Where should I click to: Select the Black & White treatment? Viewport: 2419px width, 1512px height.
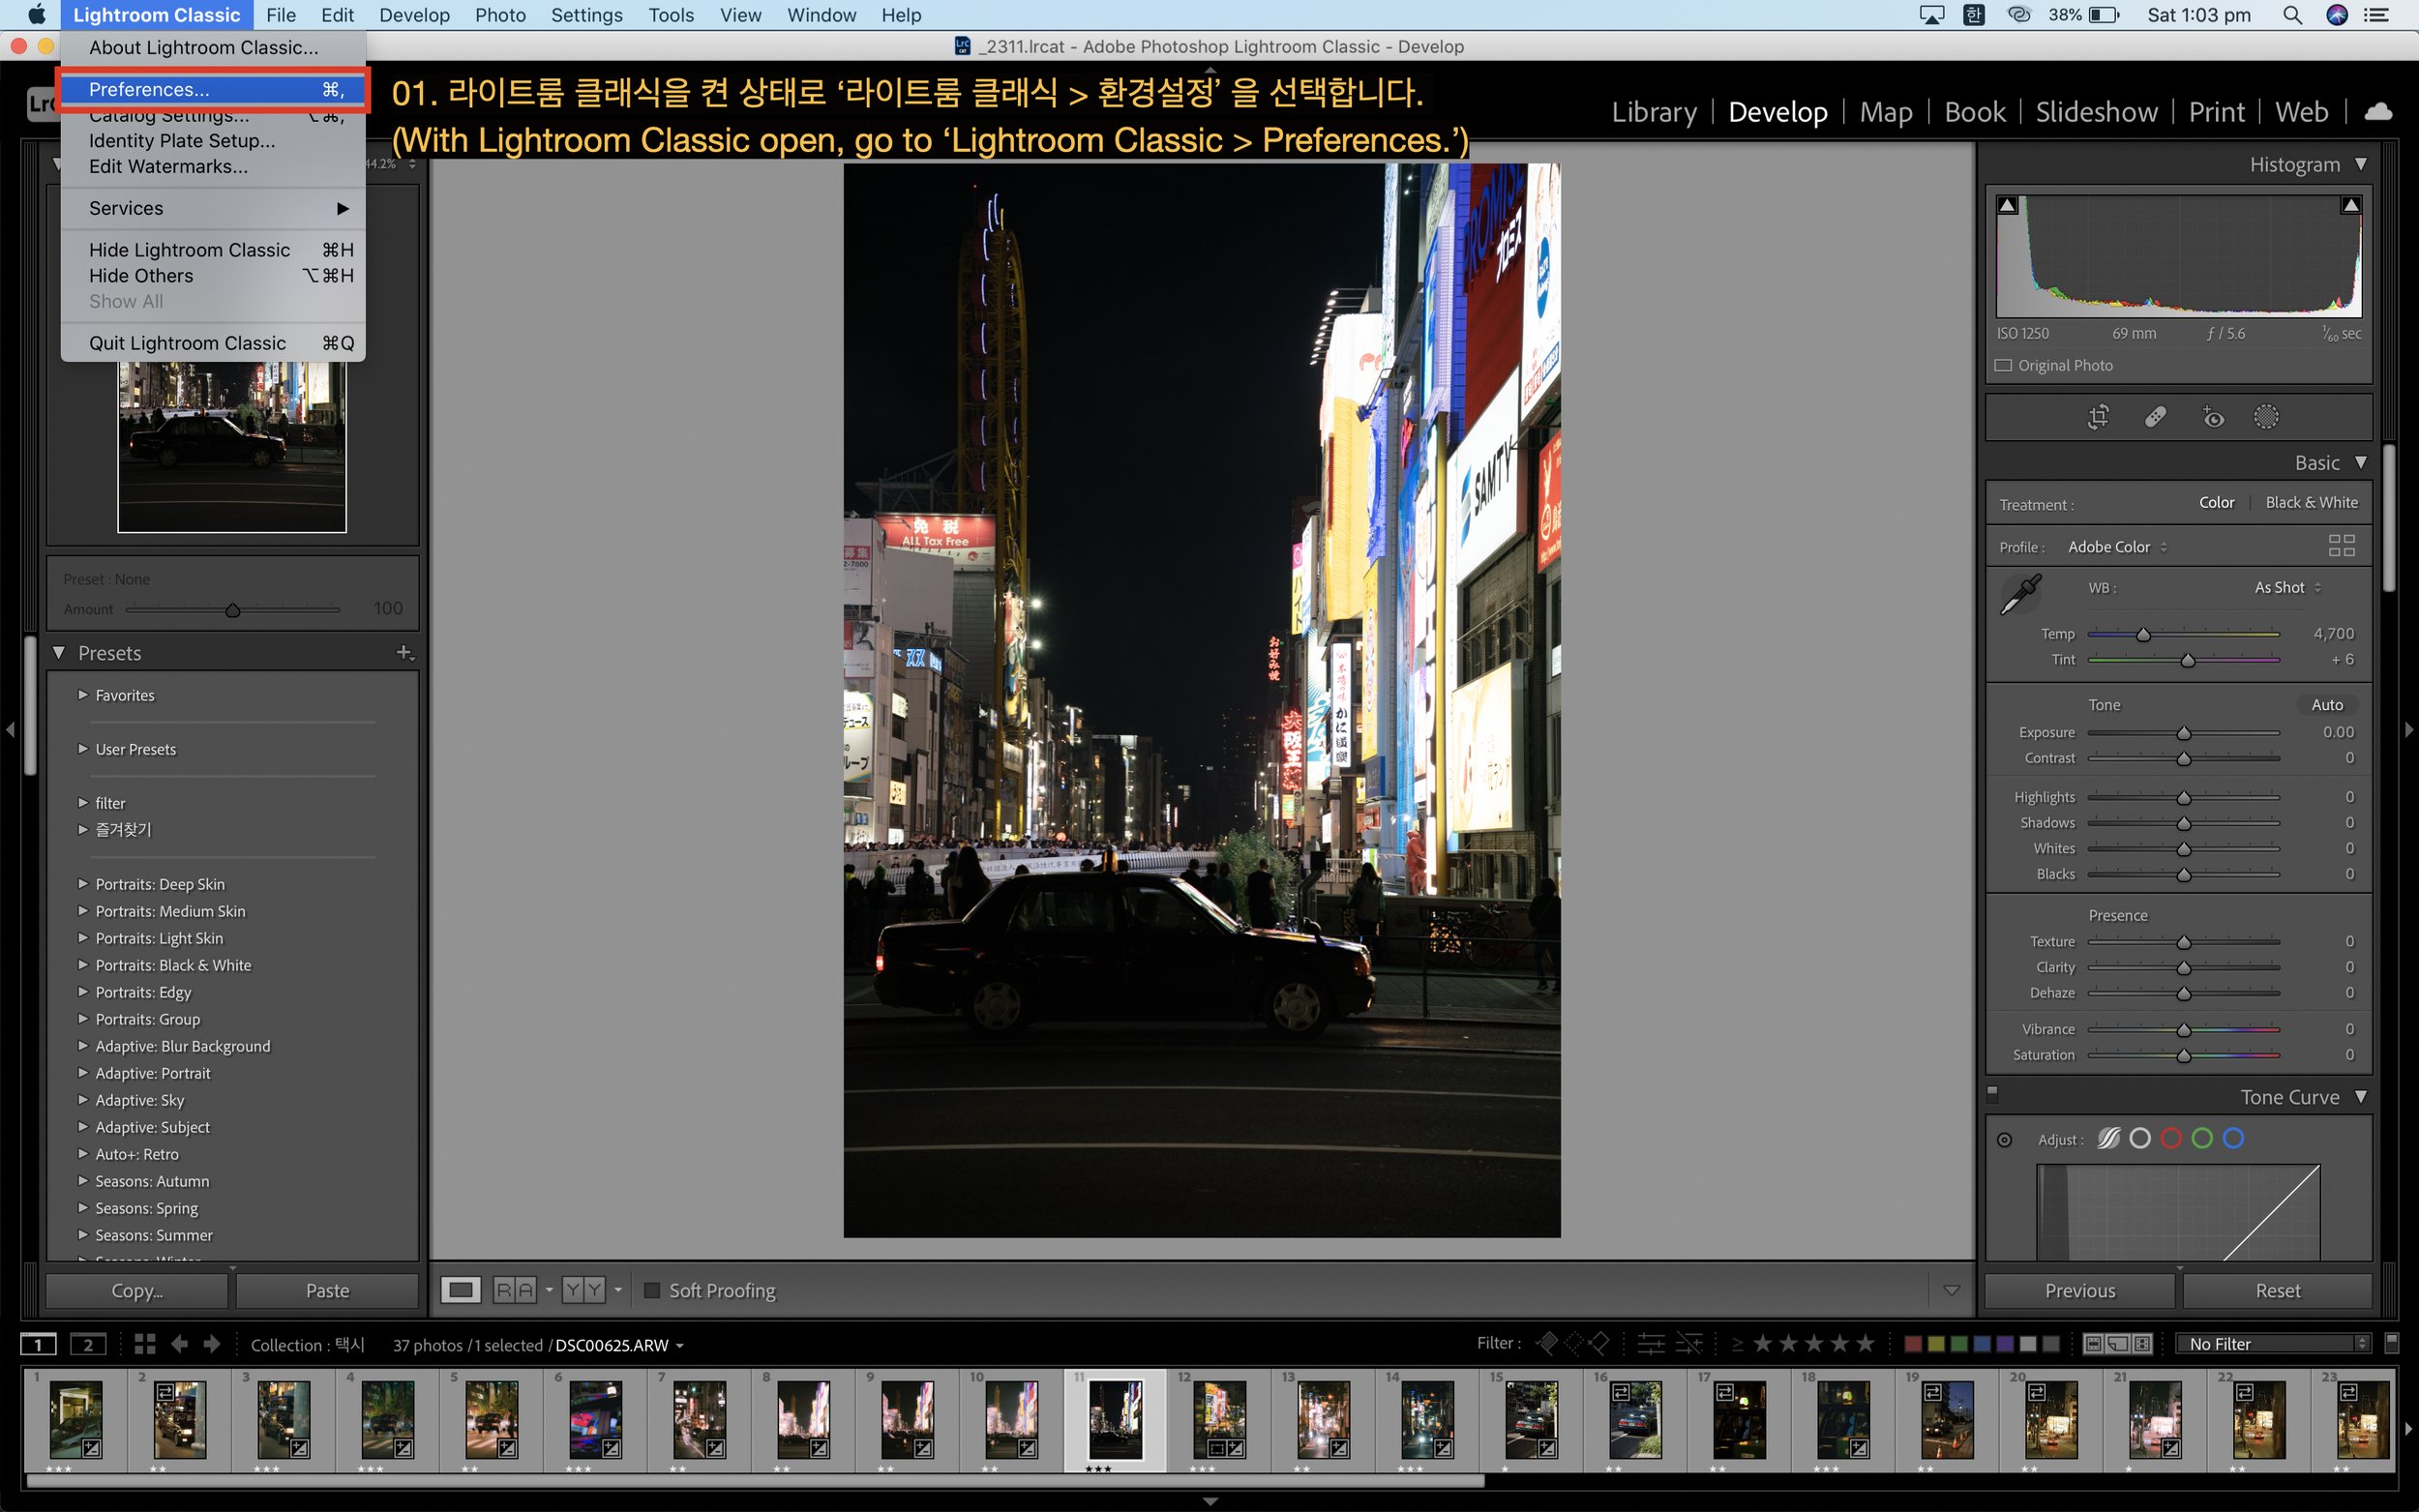pyautogui.click(x=2311, y=503)
